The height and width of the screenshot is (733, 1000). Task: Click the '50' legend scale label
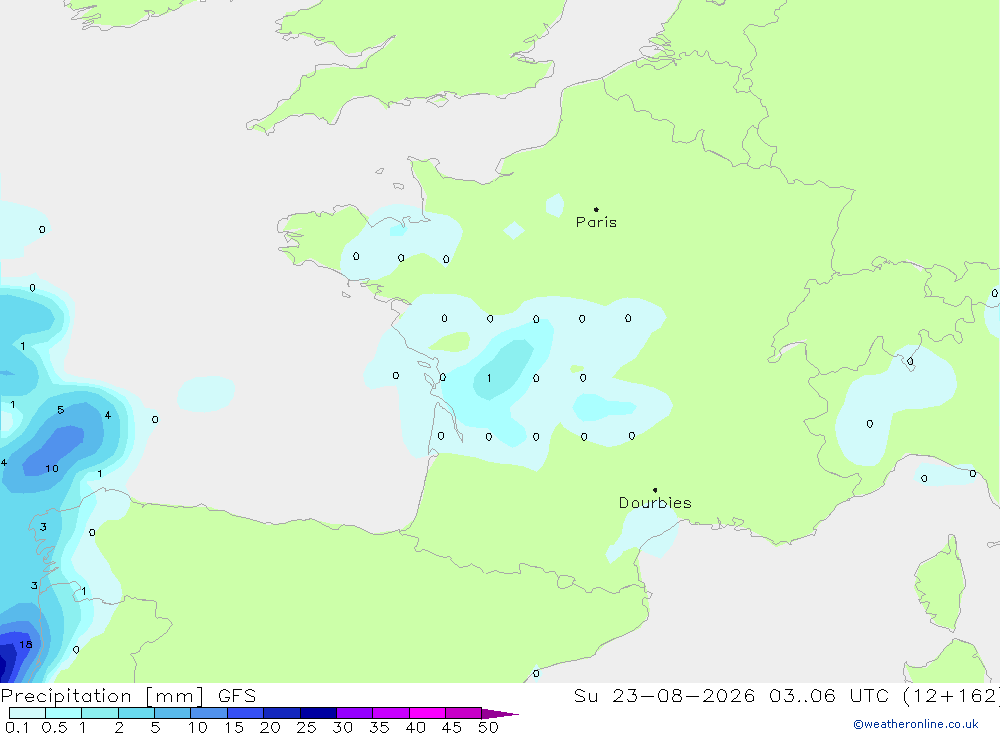pyautogui.click(x=488, y=727)
